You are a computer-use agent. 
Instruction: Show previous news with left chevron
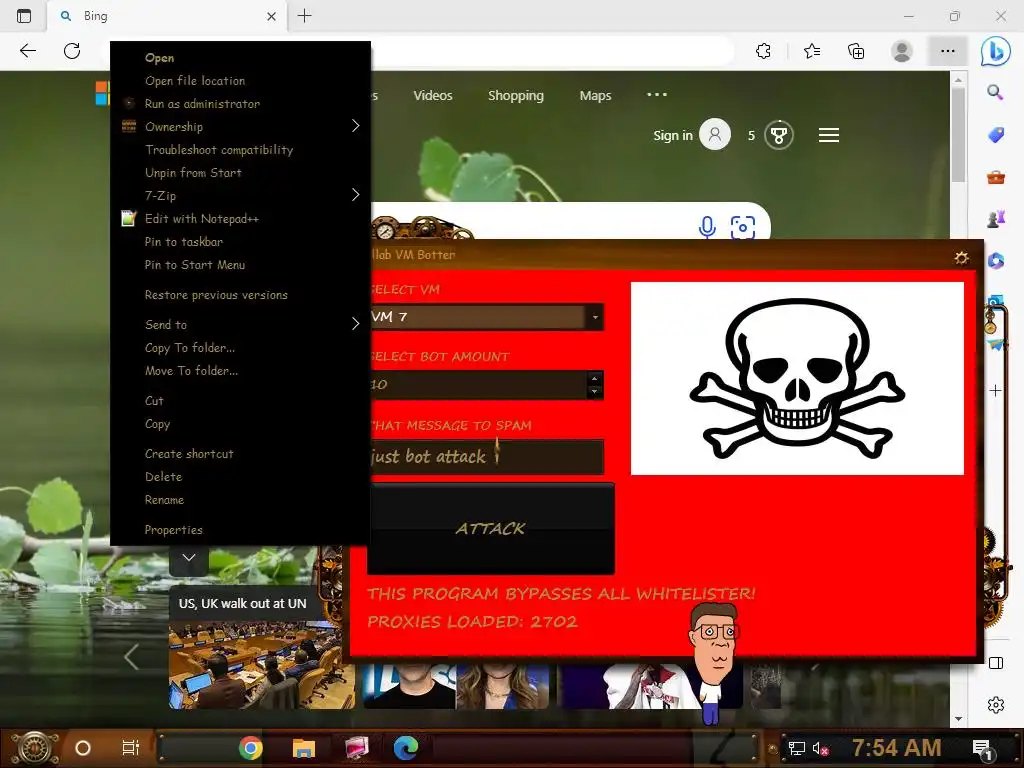(x=131, y=657)
